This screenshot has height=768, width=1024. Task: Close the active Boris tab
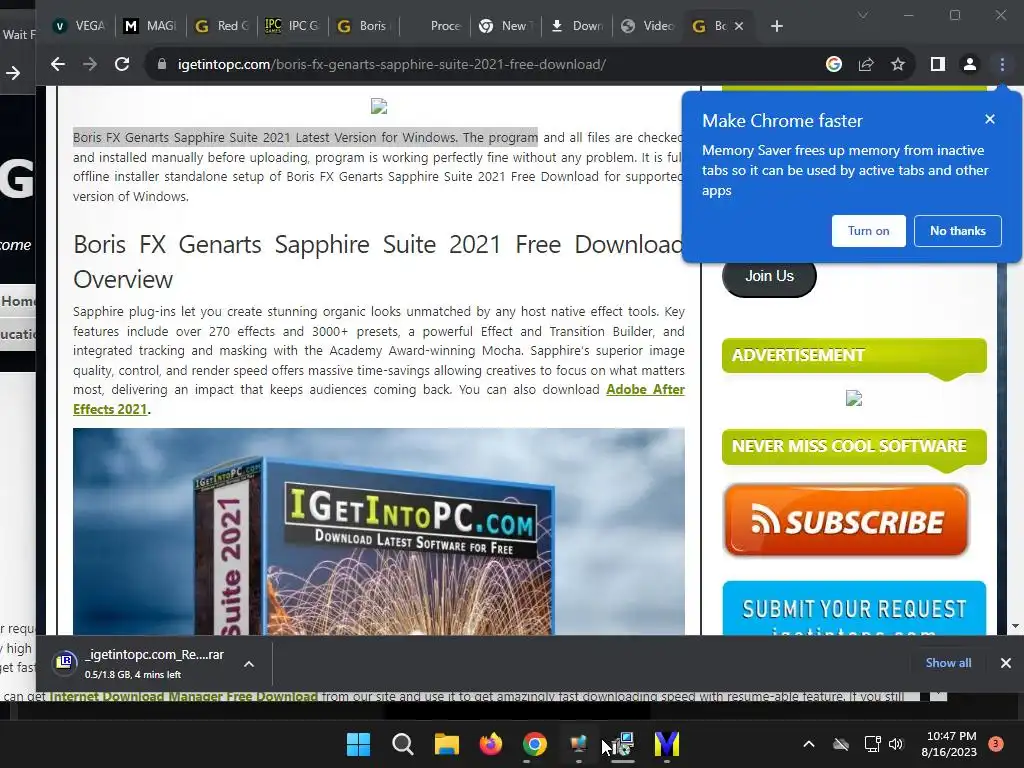tap(739, 26)
